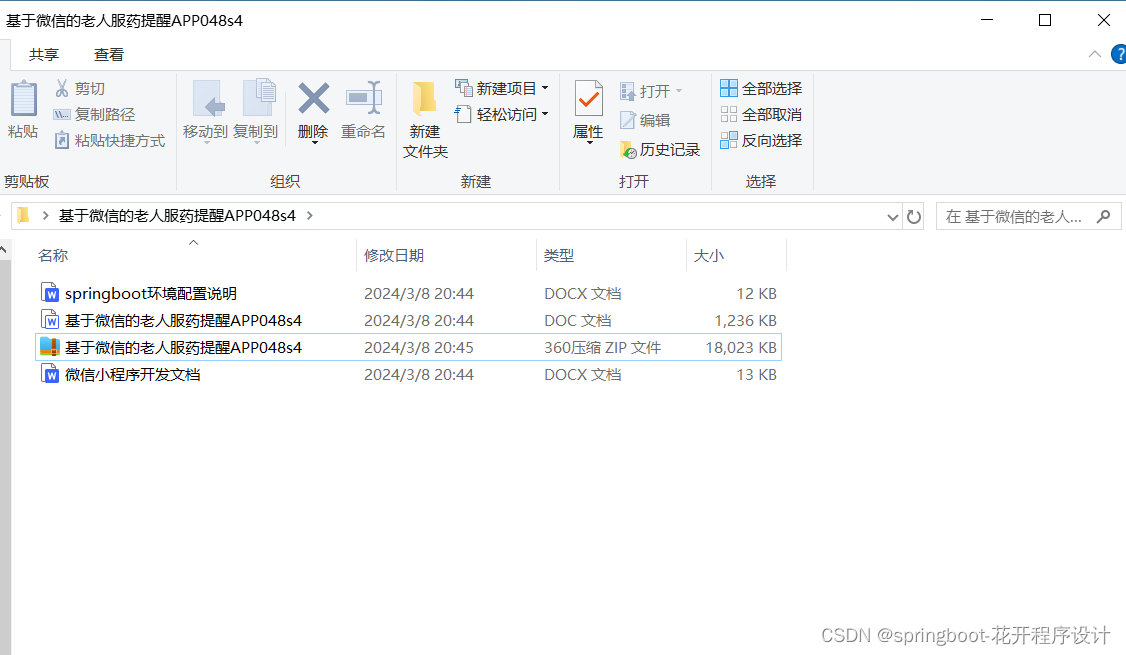Open the Properties dropdown arrow
The width and height of the screenshot is (1126, 655).
click(x=590, y=143)
